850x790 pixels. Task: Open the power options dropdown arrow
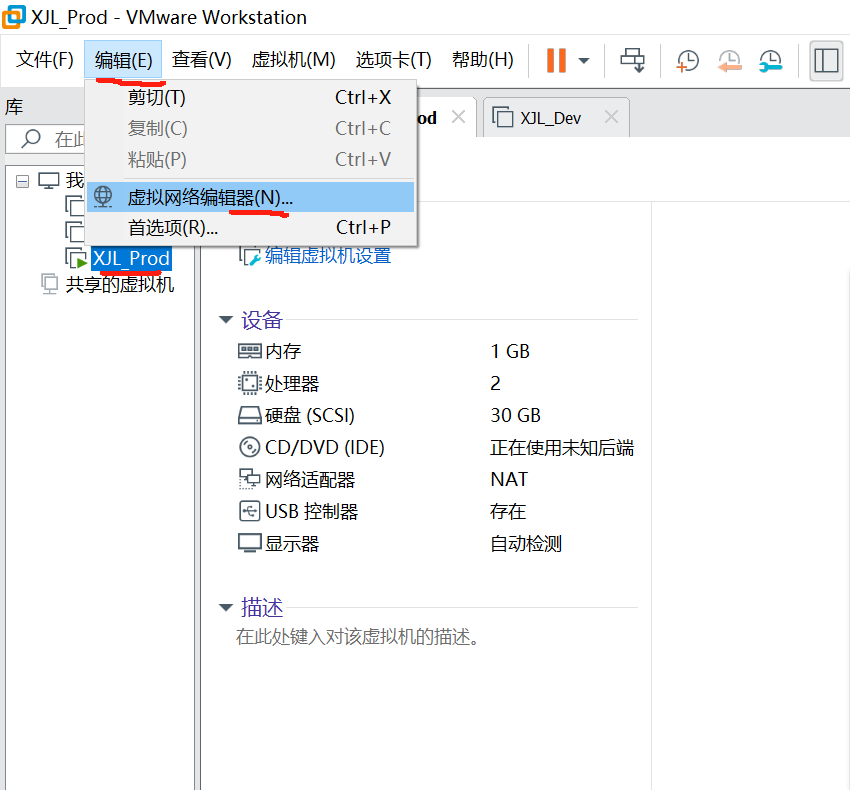pos(584,61)
